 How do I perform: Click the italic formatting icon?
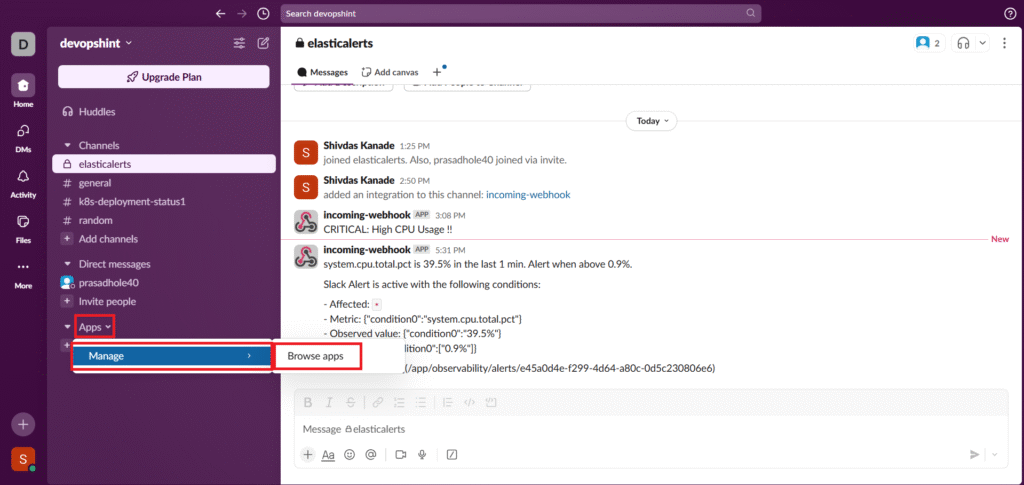coord(330,402)
